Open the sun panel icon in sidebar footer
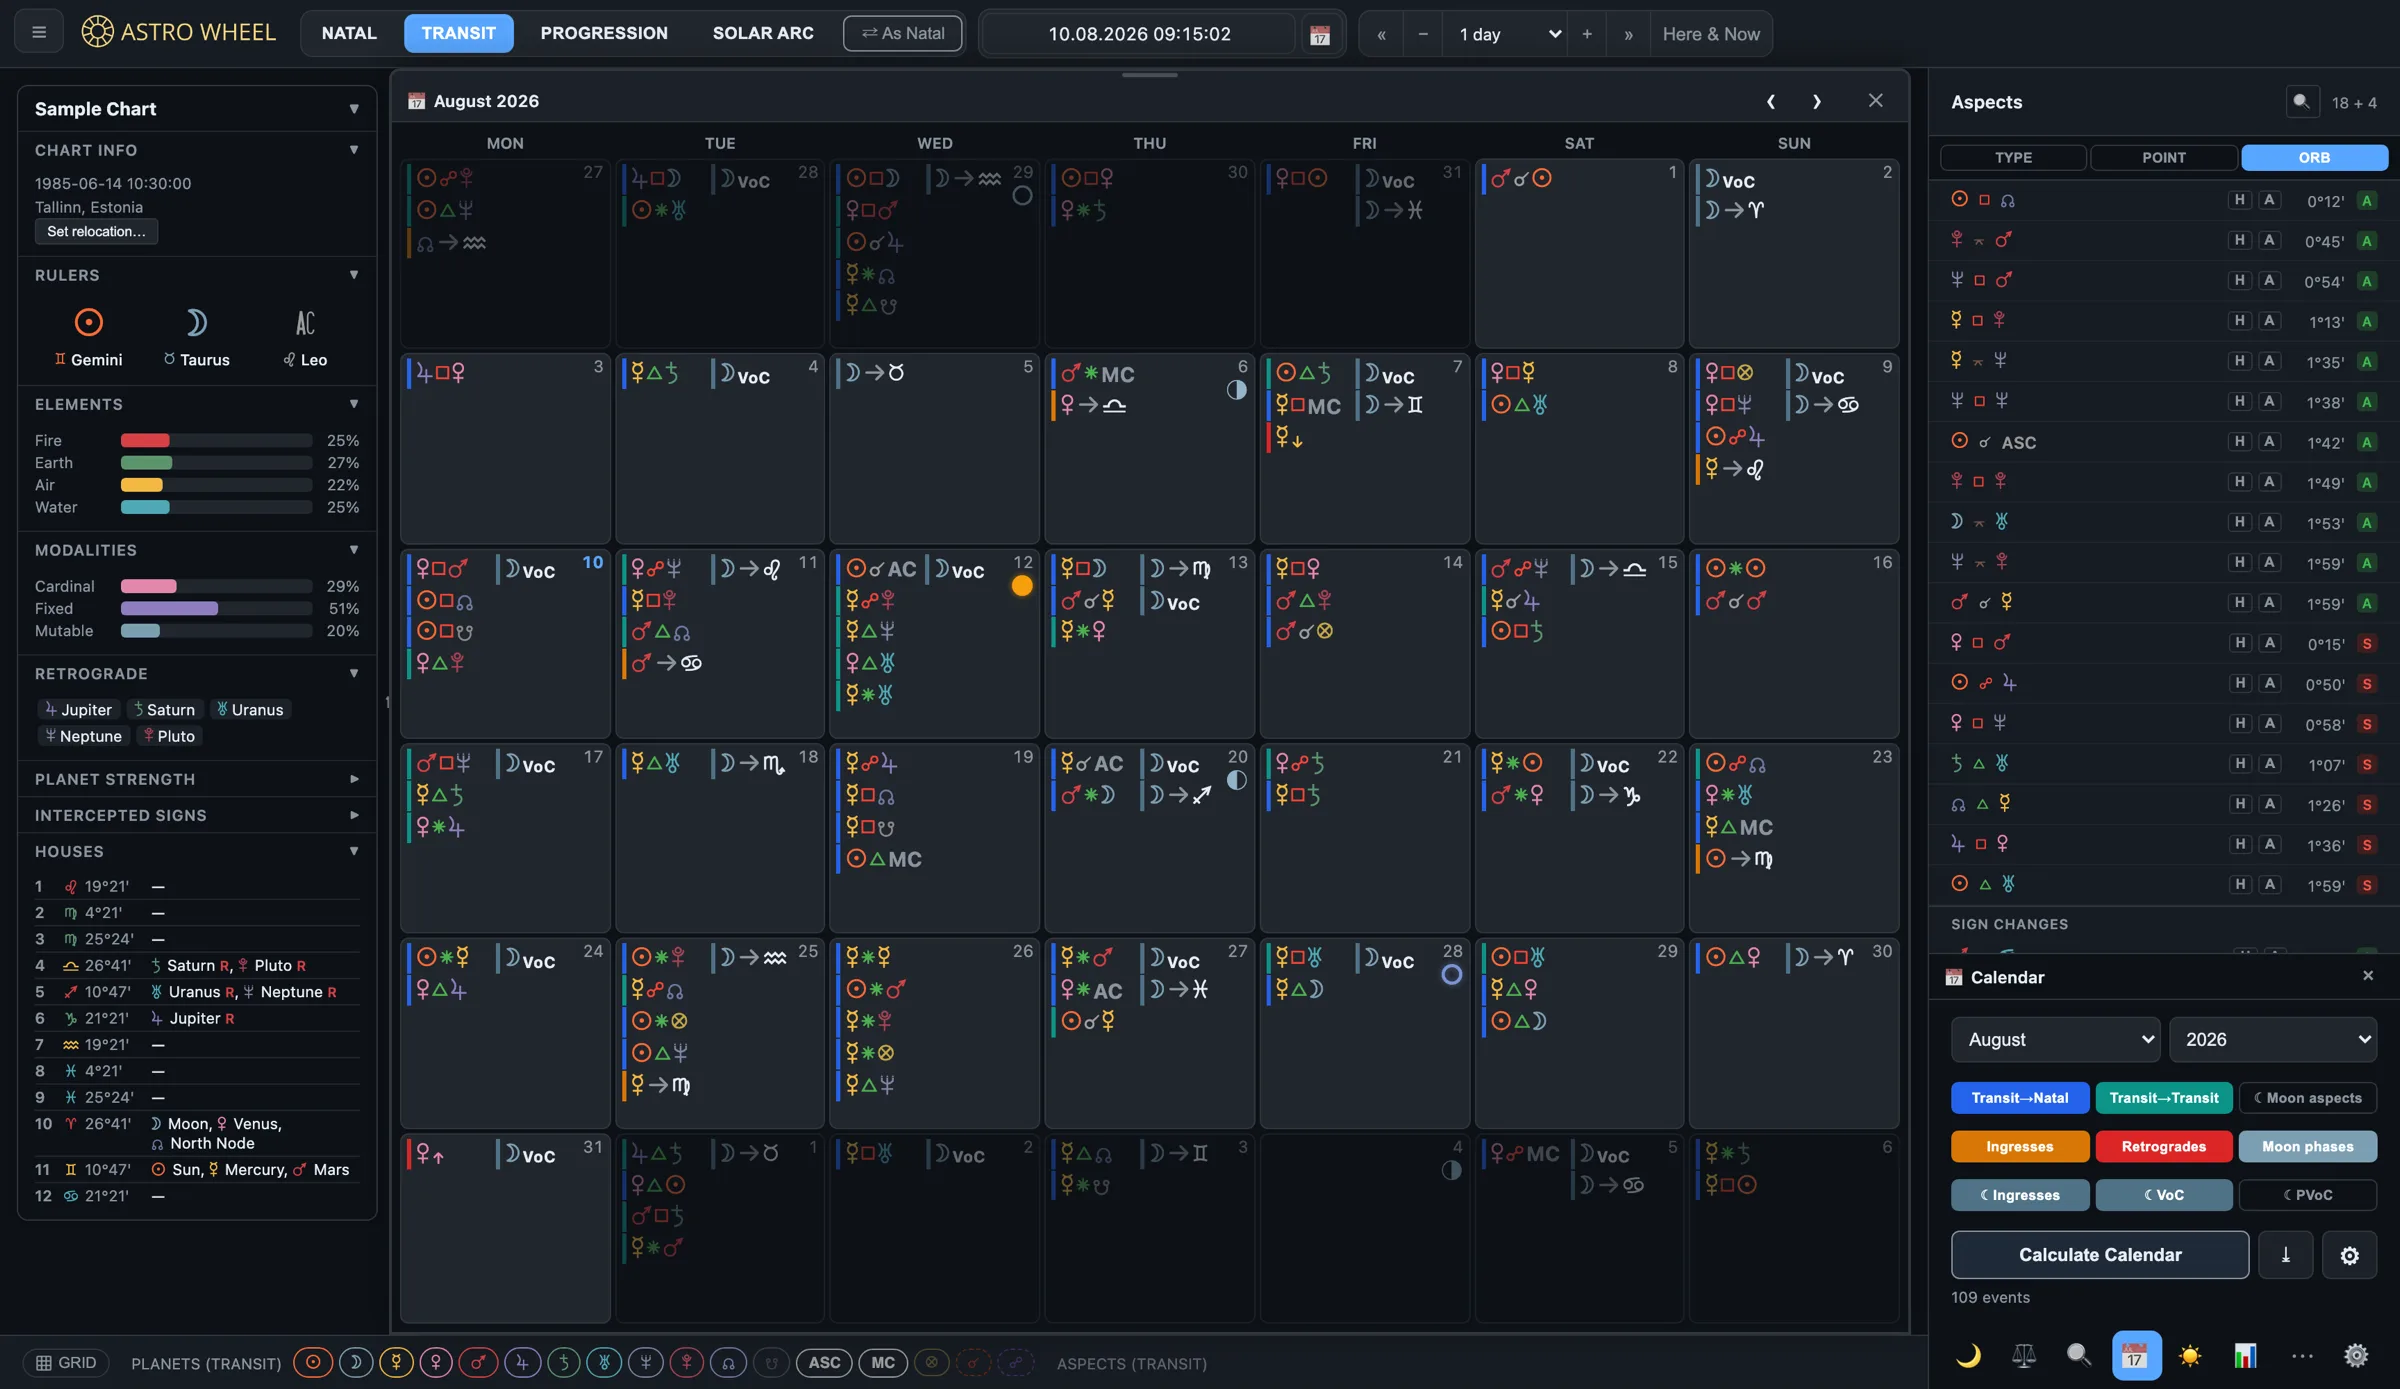The height and width of the screenshot is (1389, 2400). [2190, 1355]
